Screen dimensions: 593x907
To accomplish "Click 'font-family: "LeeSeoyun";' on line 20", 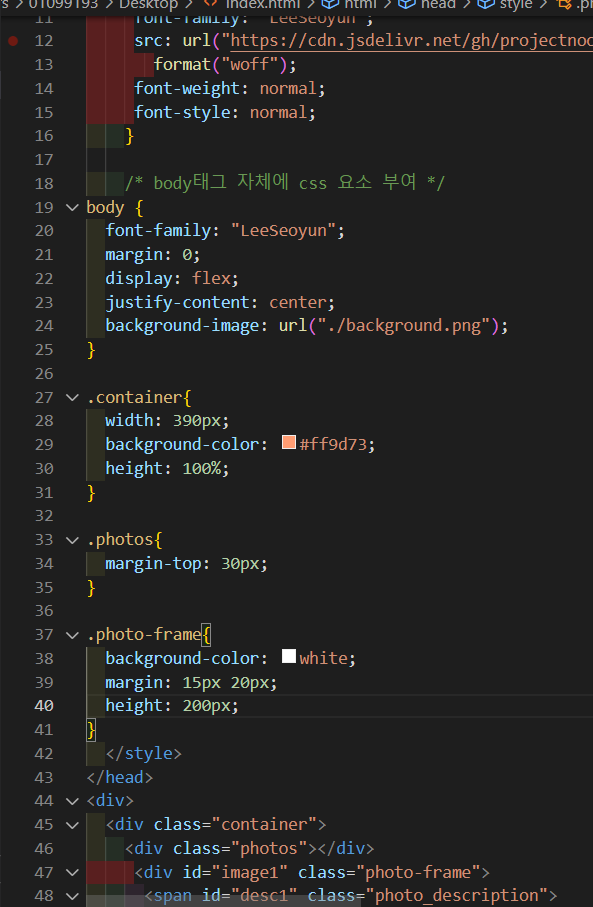I will pyautogui.click(x=225, y=231).
